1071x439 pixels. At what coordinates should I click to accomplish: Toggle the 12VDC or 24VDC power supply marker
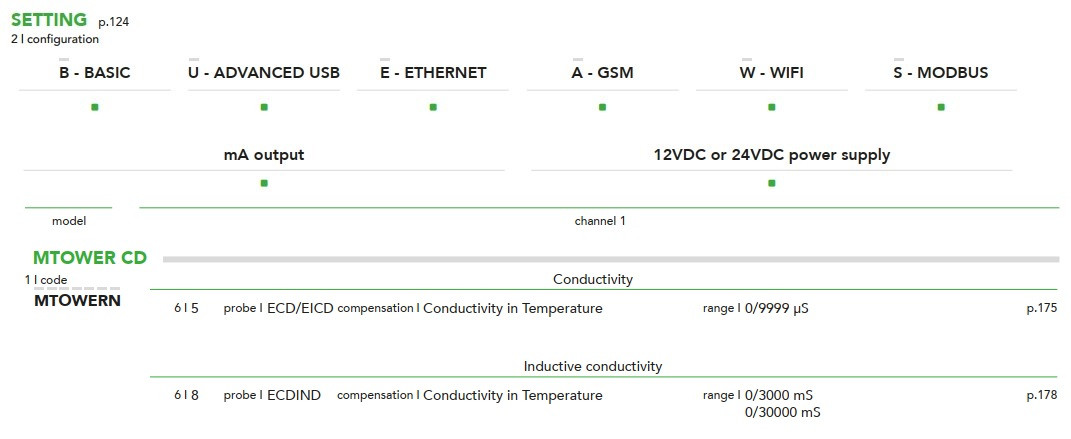pyautogui.click(x=771, y=183)
